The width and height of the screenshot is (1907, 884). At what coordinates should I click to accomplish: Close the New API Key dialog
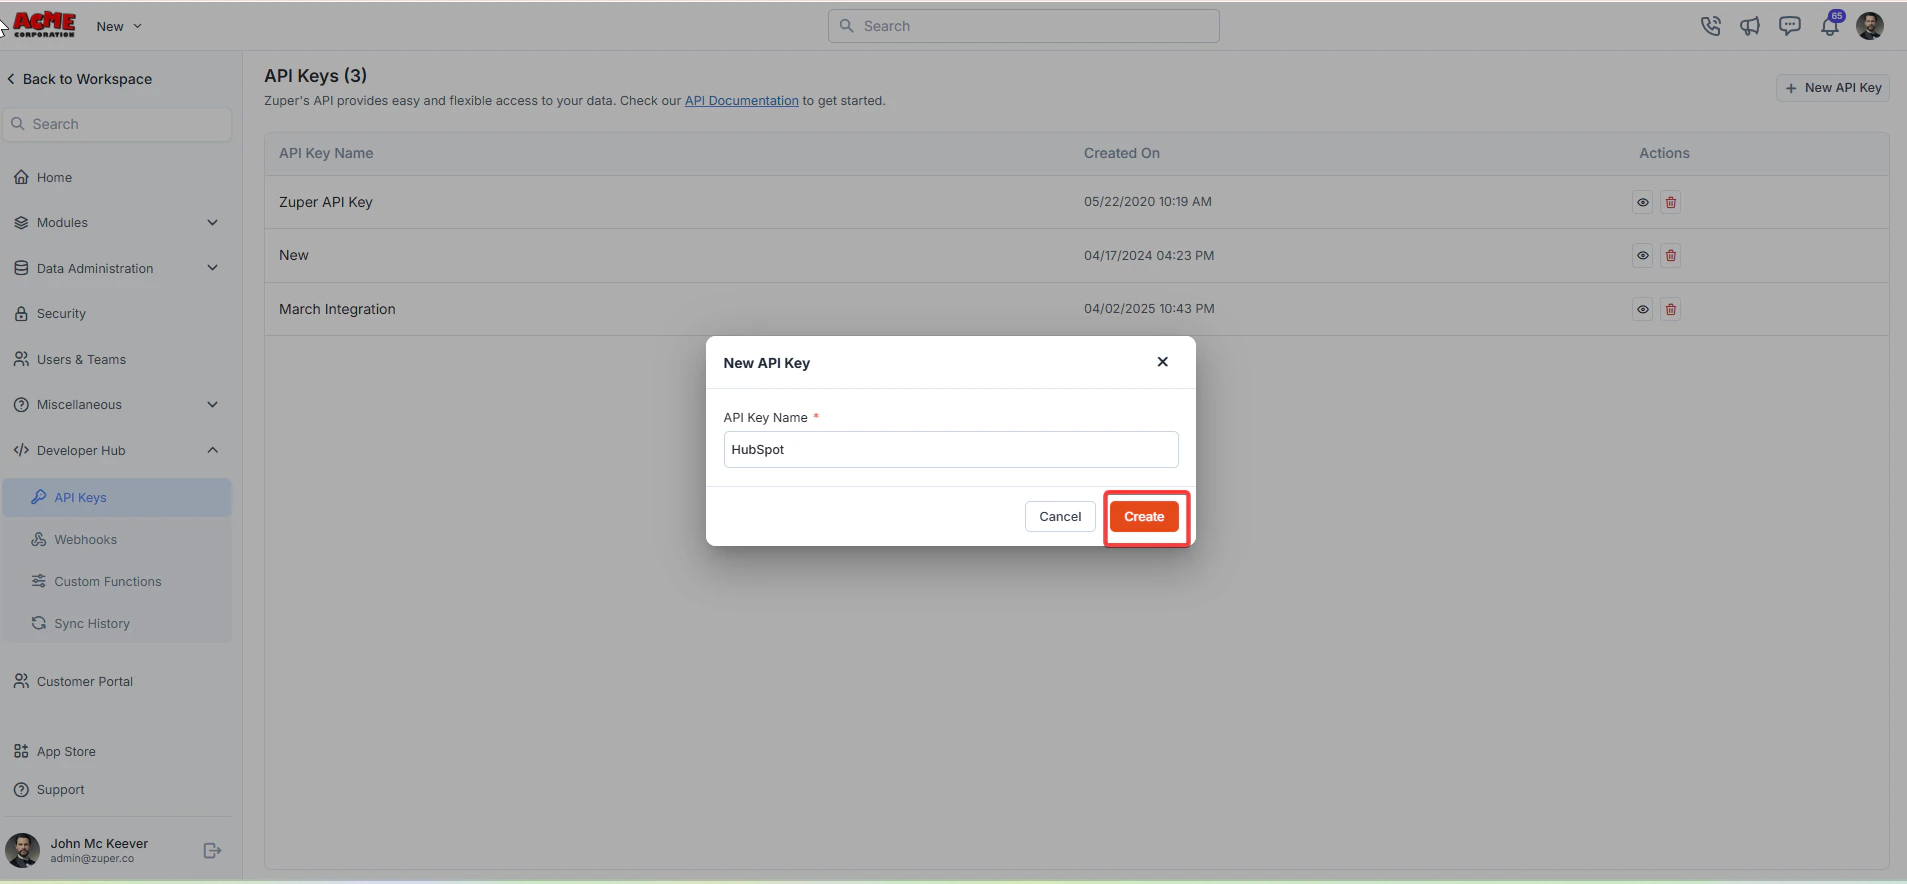point(1162,362)
